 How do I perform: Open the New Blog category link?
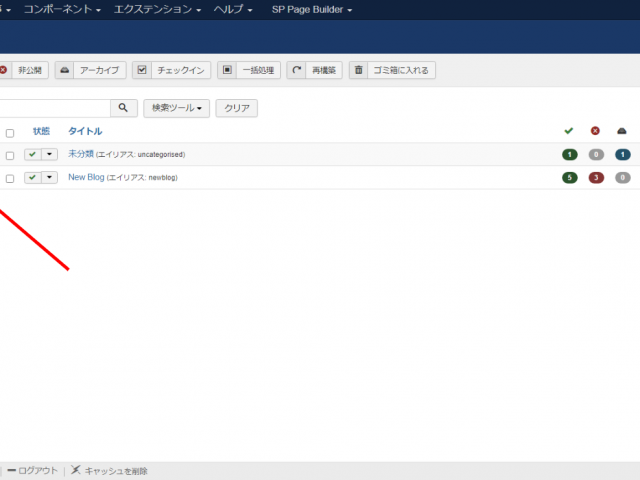(x=86, y=177)
